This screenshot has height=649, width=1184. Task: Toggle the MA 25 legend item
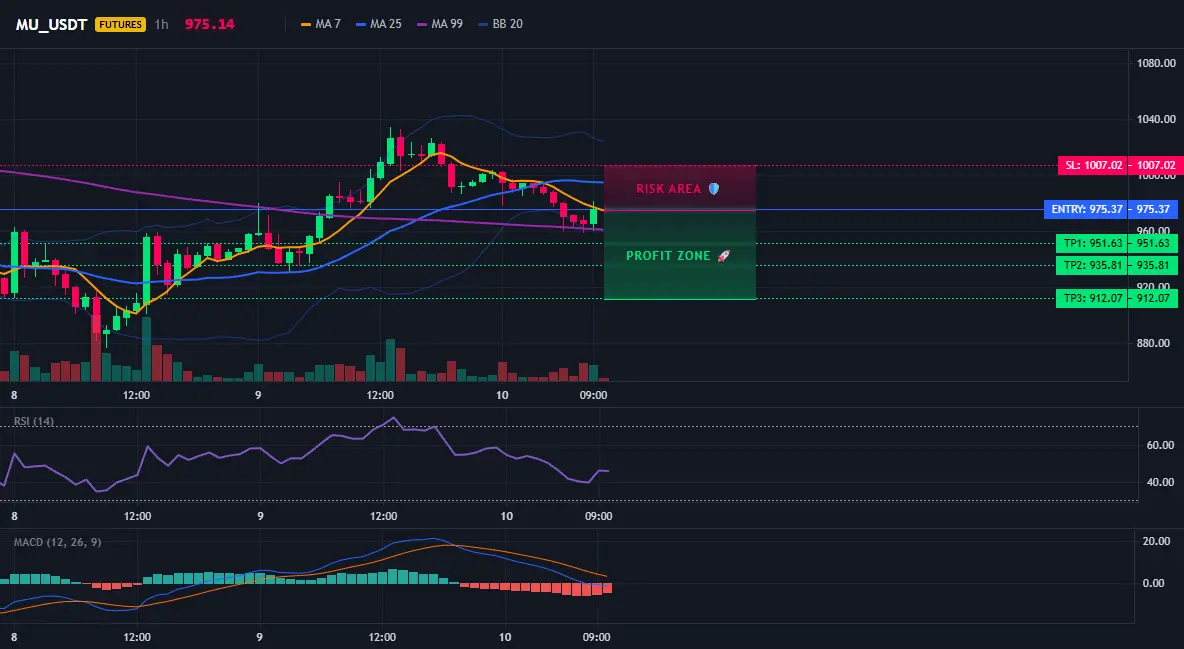point(379,24)
